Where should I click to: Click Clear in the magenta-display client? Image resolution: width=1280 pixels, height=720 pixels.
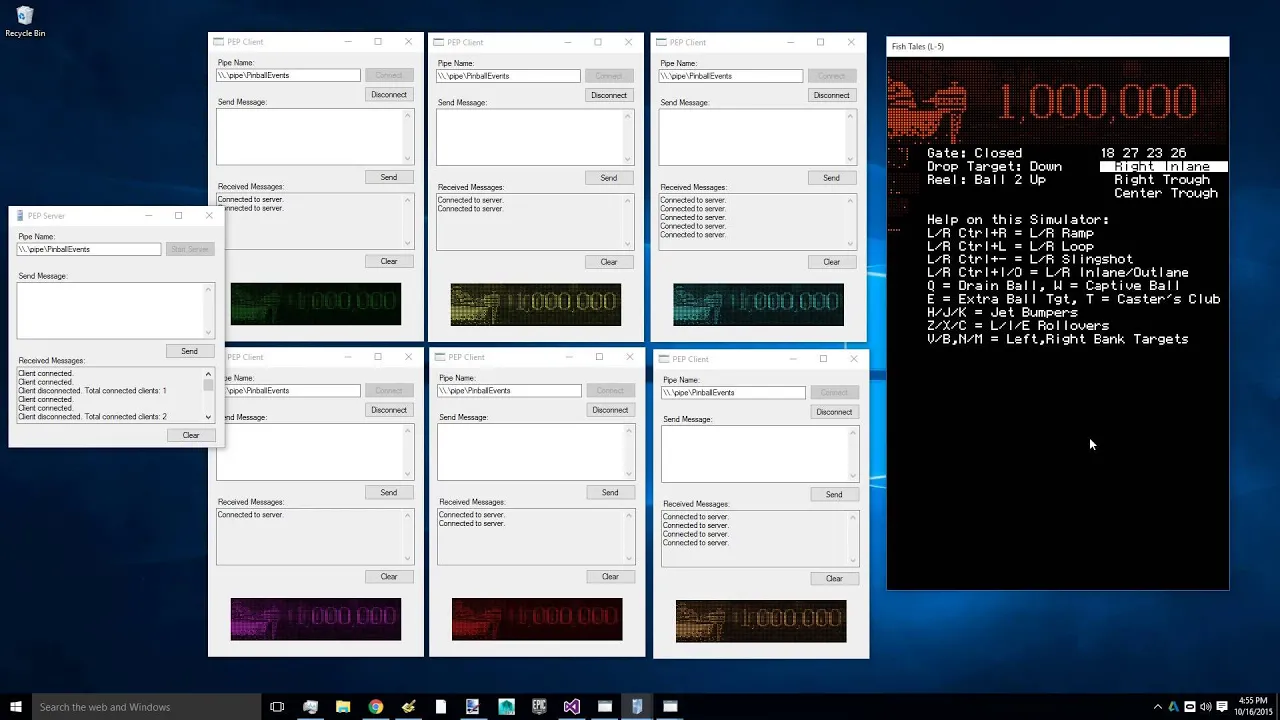[x=389, y=576]
